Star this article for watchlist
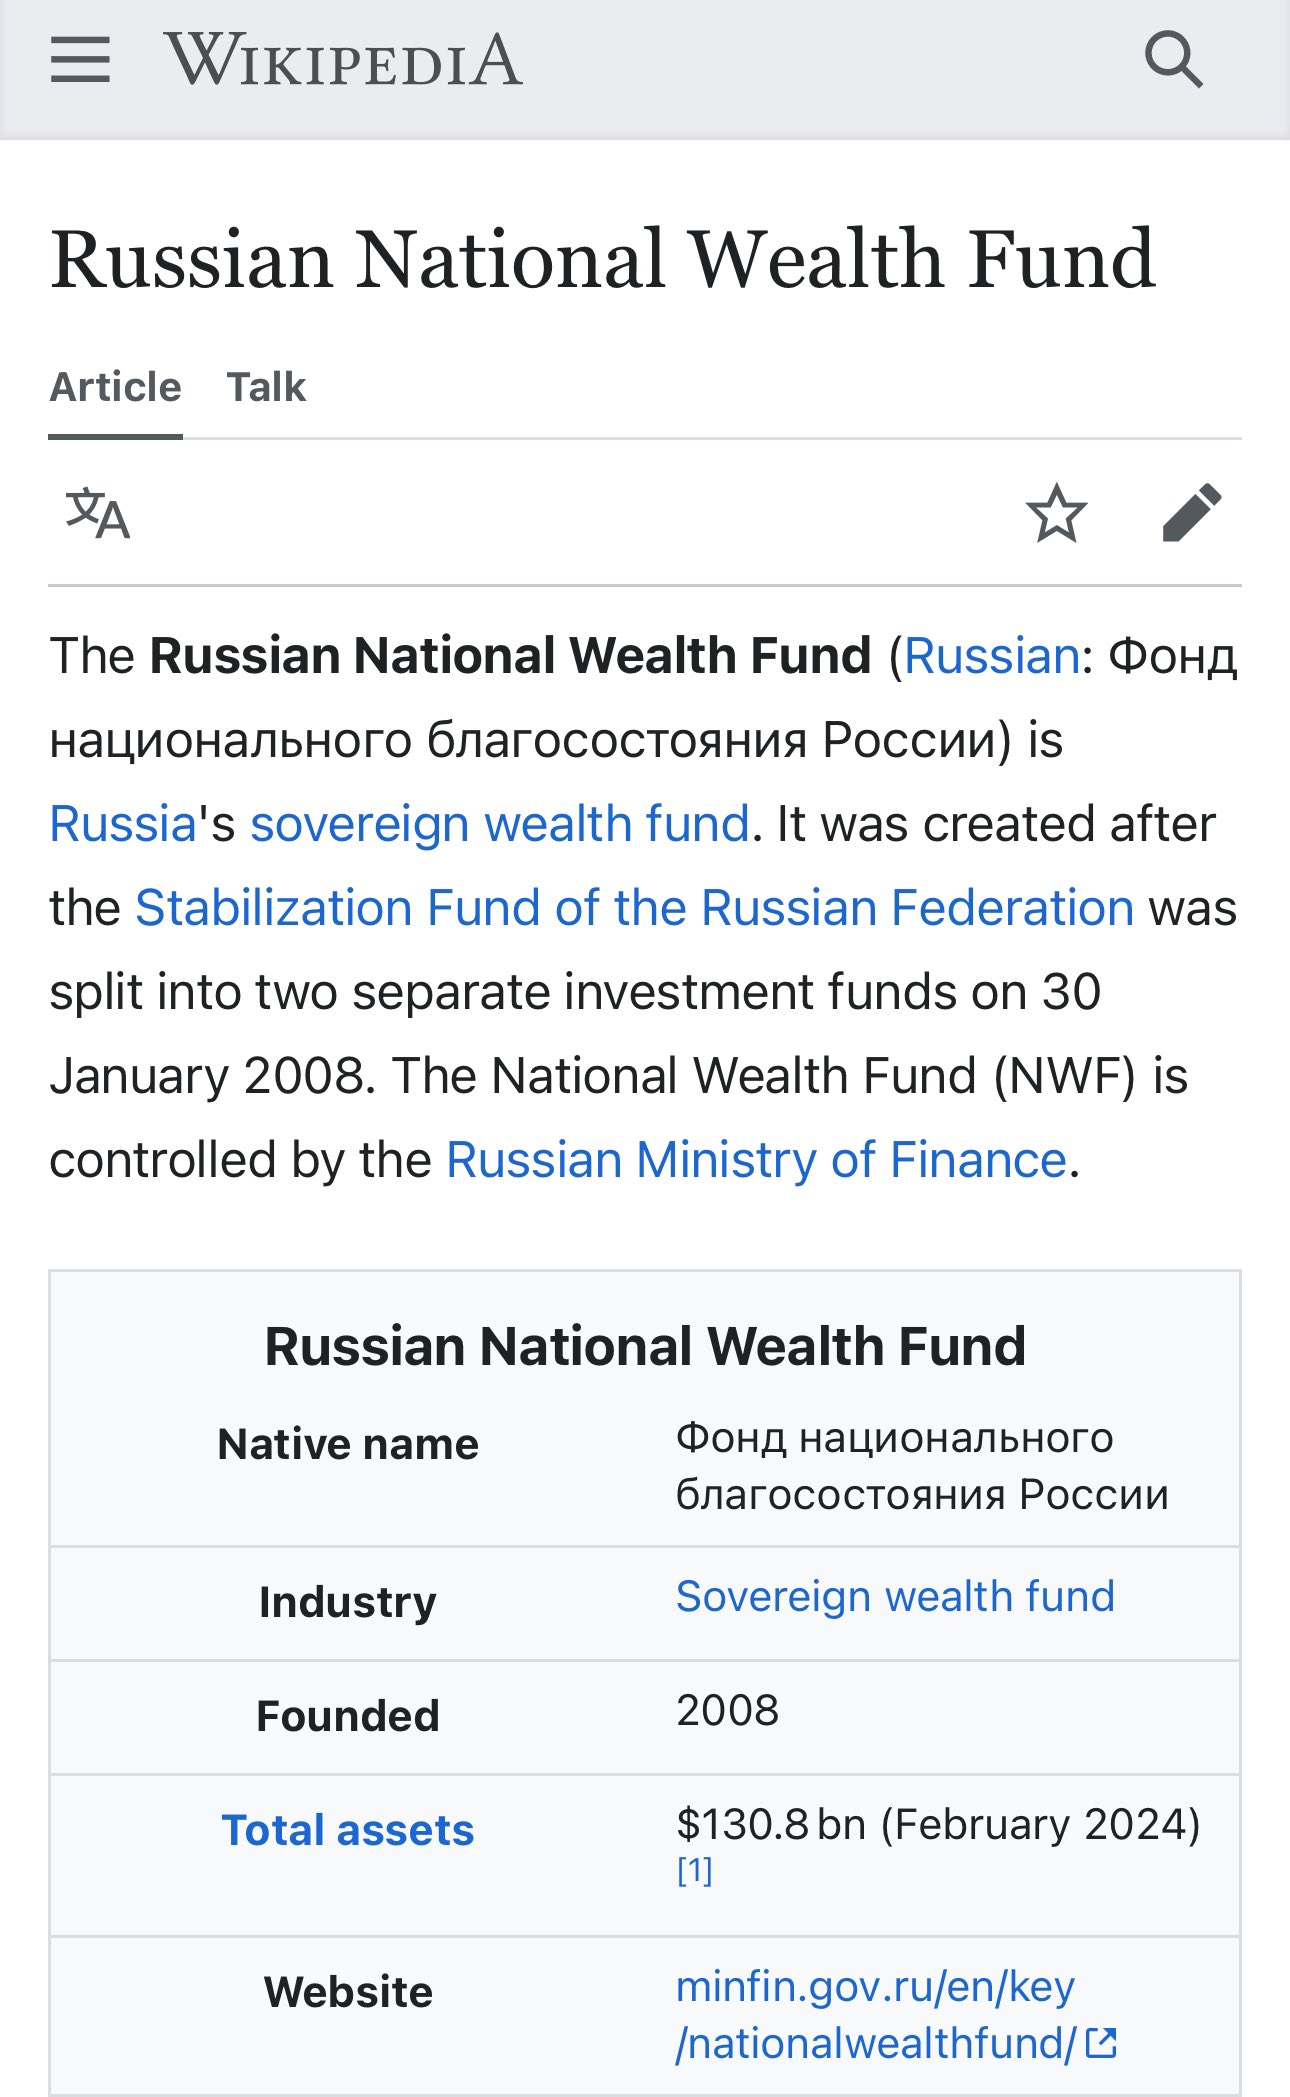Screen dimensions: 1290x2097 coord(1056,513)
